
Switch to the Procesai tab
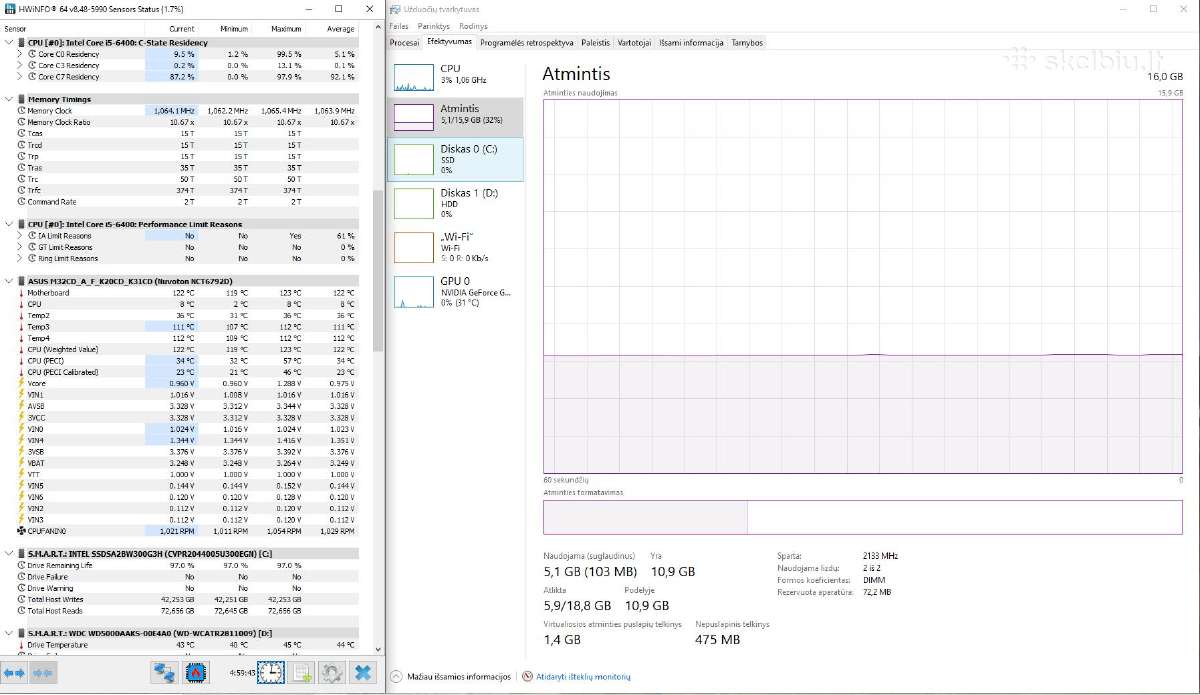405,43
